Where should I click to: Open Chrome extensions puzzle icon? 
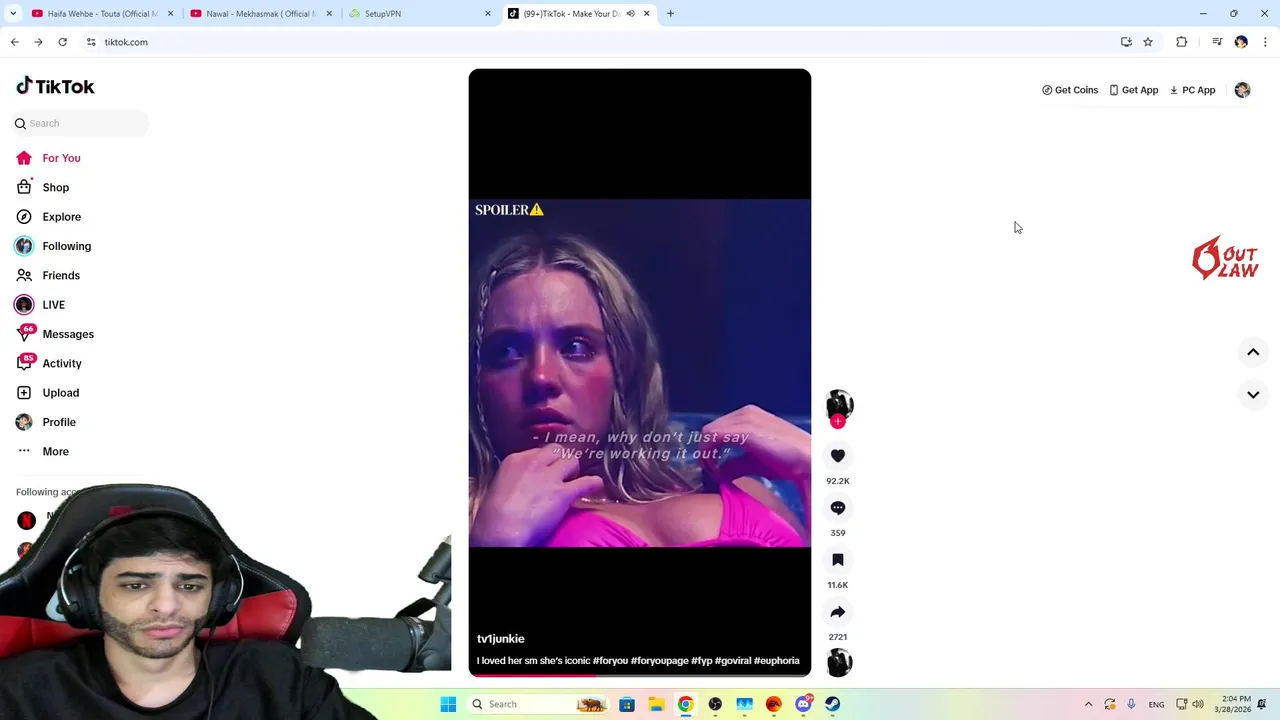pyautogui.click(x=1182, y=42)
